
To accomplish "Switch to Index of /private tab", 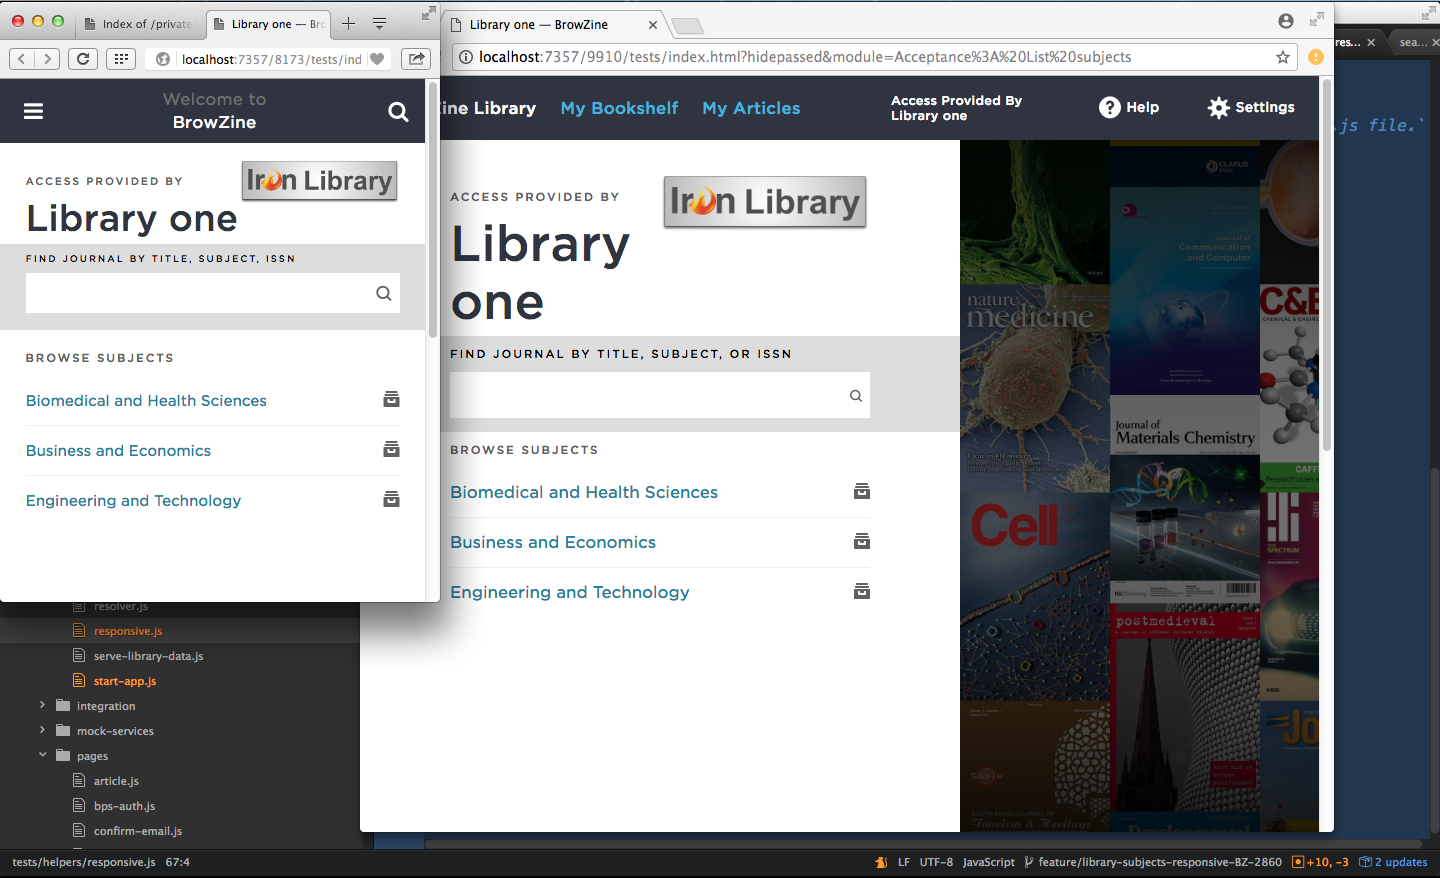I will click(139, 24).
